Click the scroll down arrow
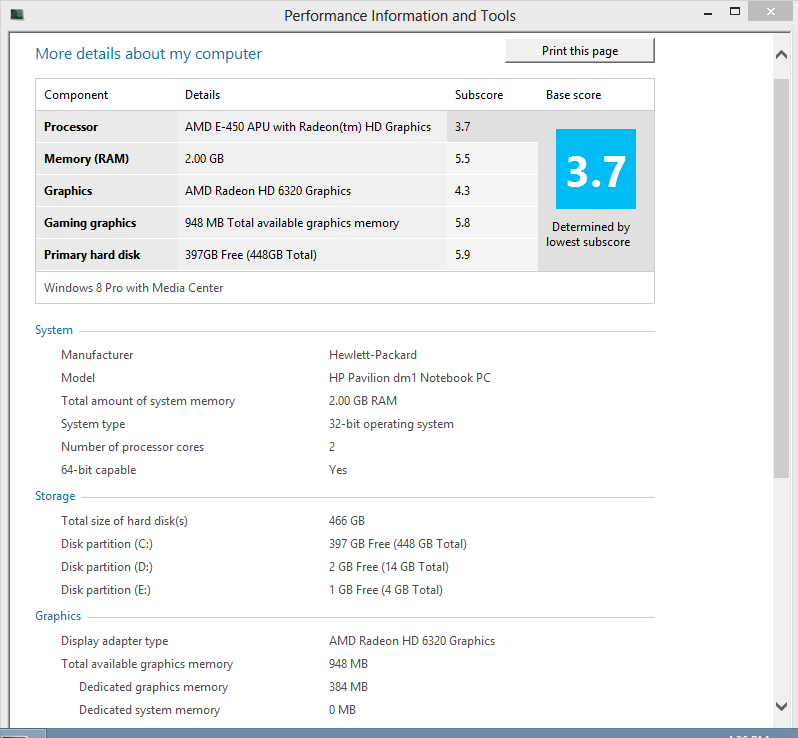The image size is (798, 738). pyautogui.click(x=781, y=706)
